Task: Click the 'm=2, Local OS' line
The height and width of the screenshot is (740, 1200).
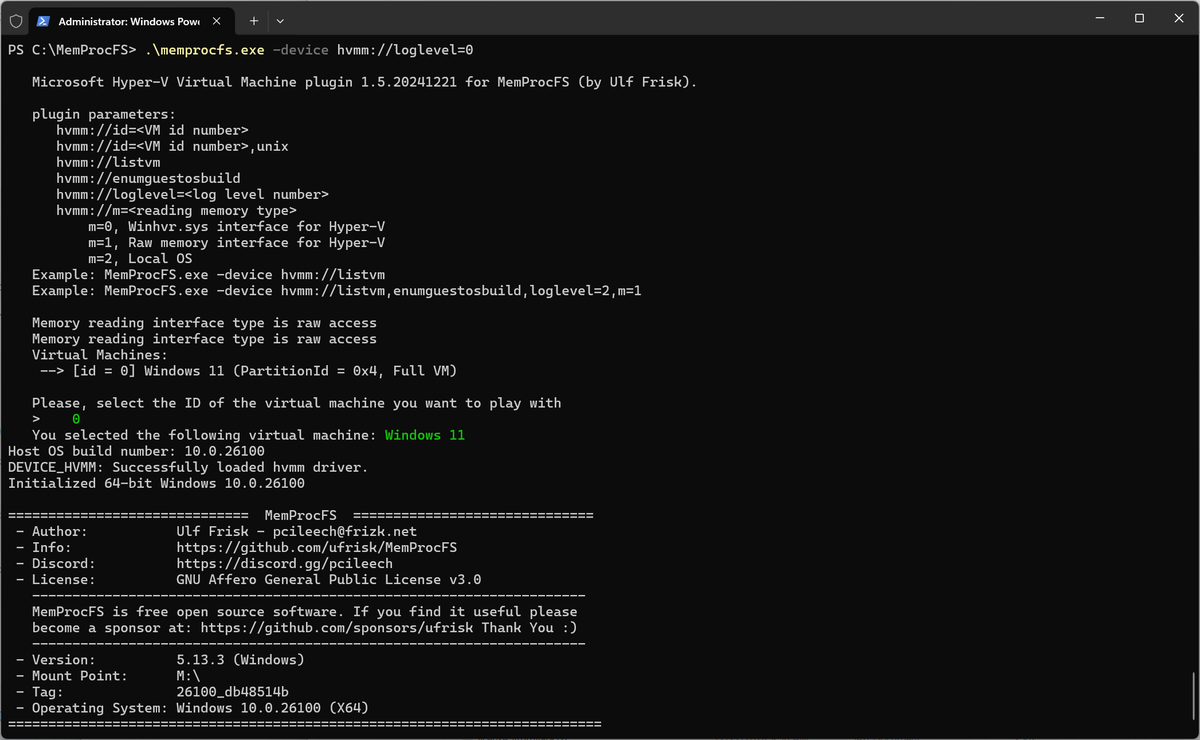Action: tap(140, 258)
